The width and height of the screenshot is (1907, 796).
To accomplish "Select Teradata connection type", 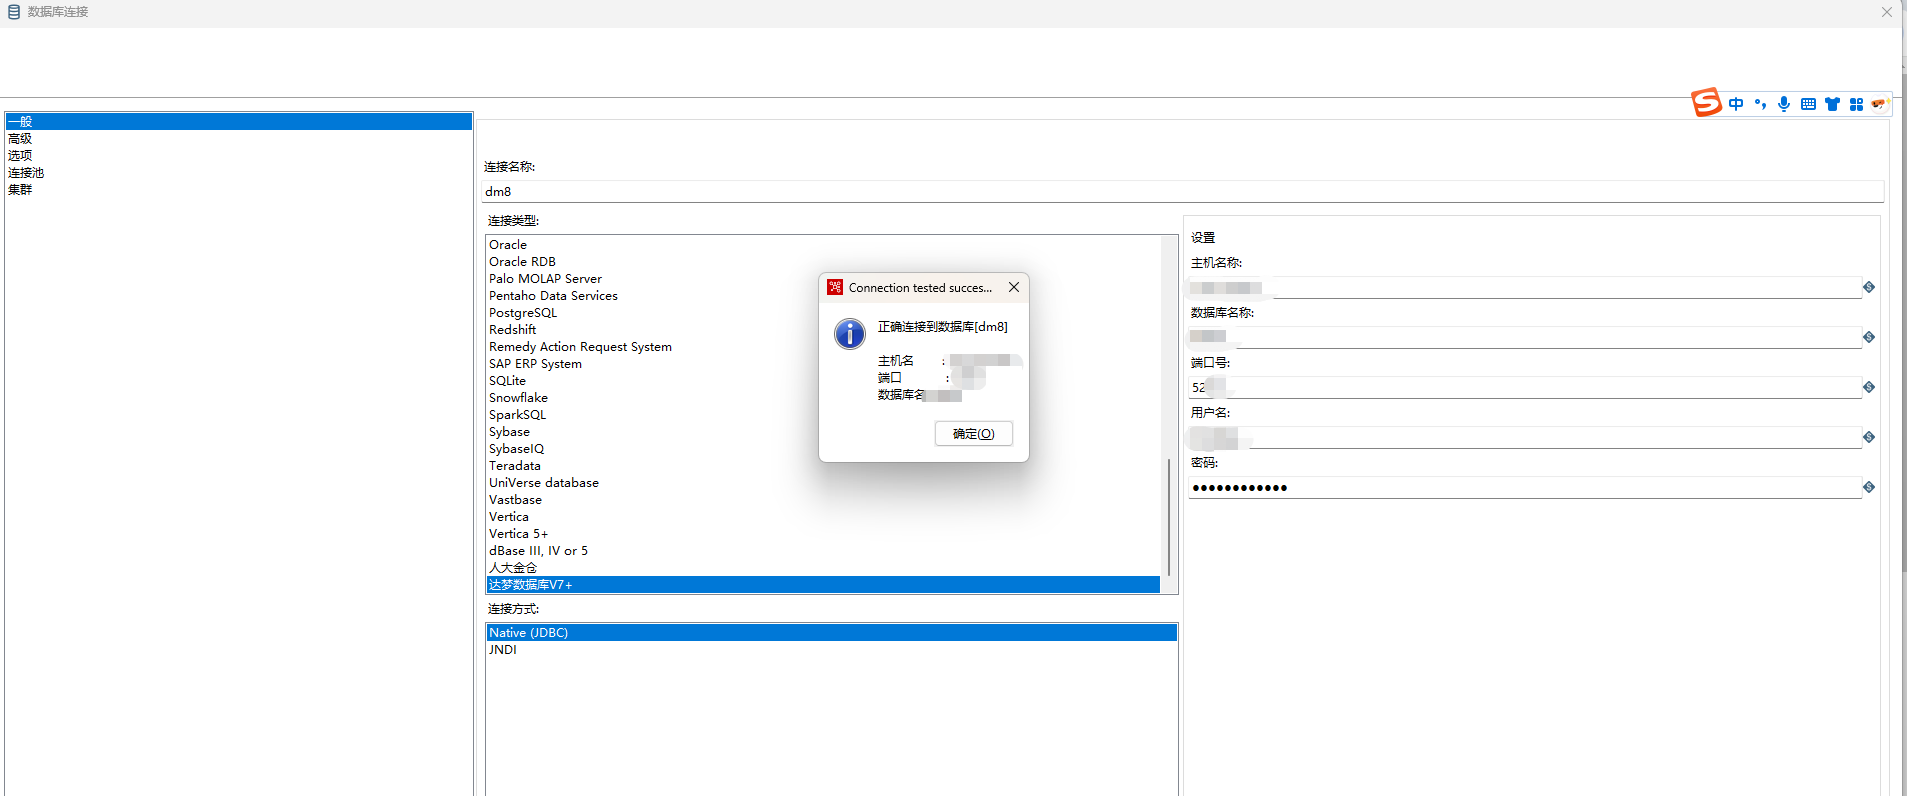I will (823, 466).
